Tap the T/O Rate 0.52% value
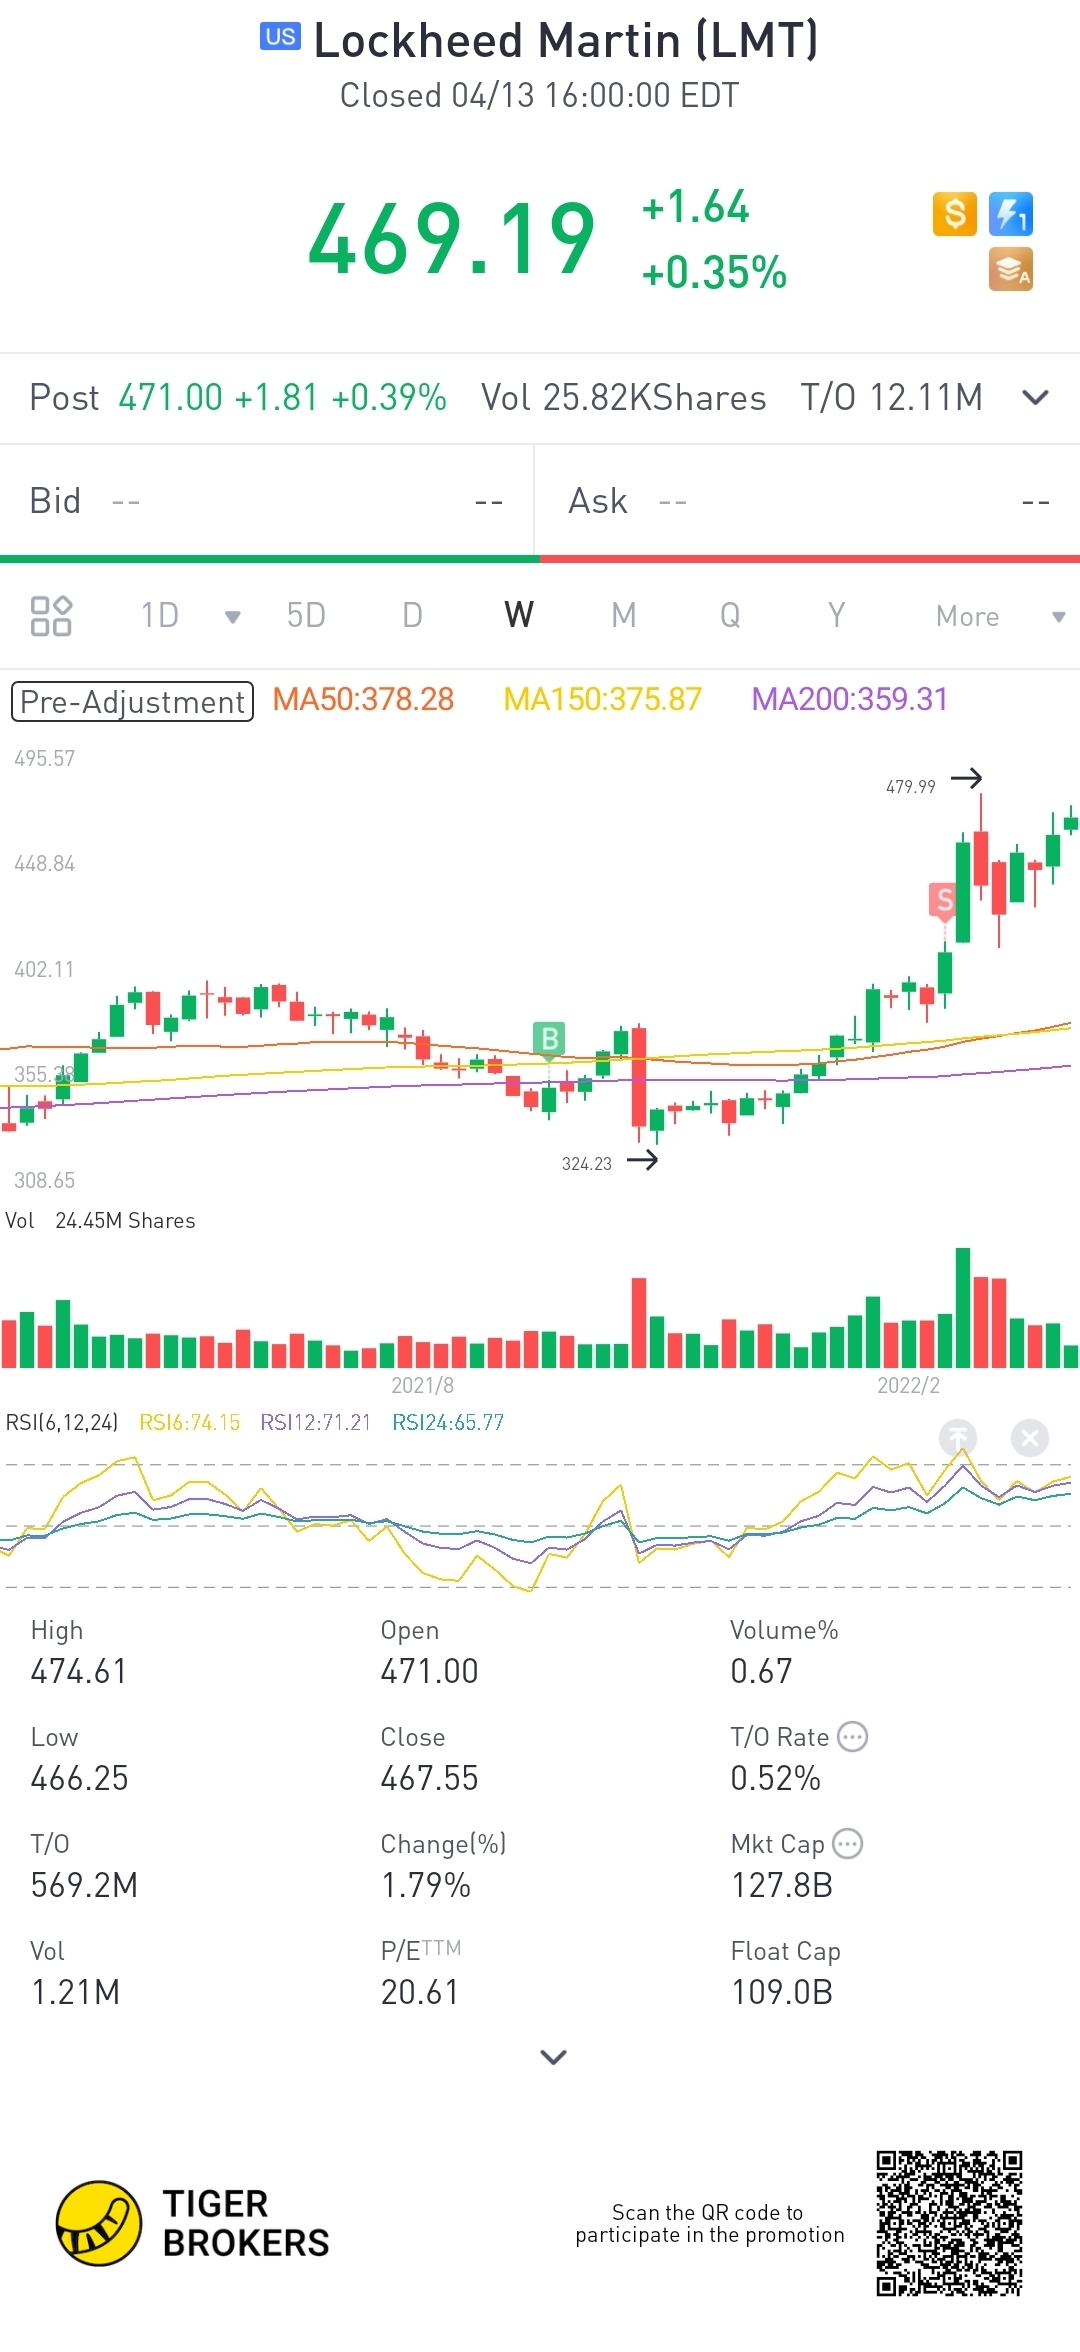Viewport: 1080px width, 2352px height. (x=775, y=1778)
